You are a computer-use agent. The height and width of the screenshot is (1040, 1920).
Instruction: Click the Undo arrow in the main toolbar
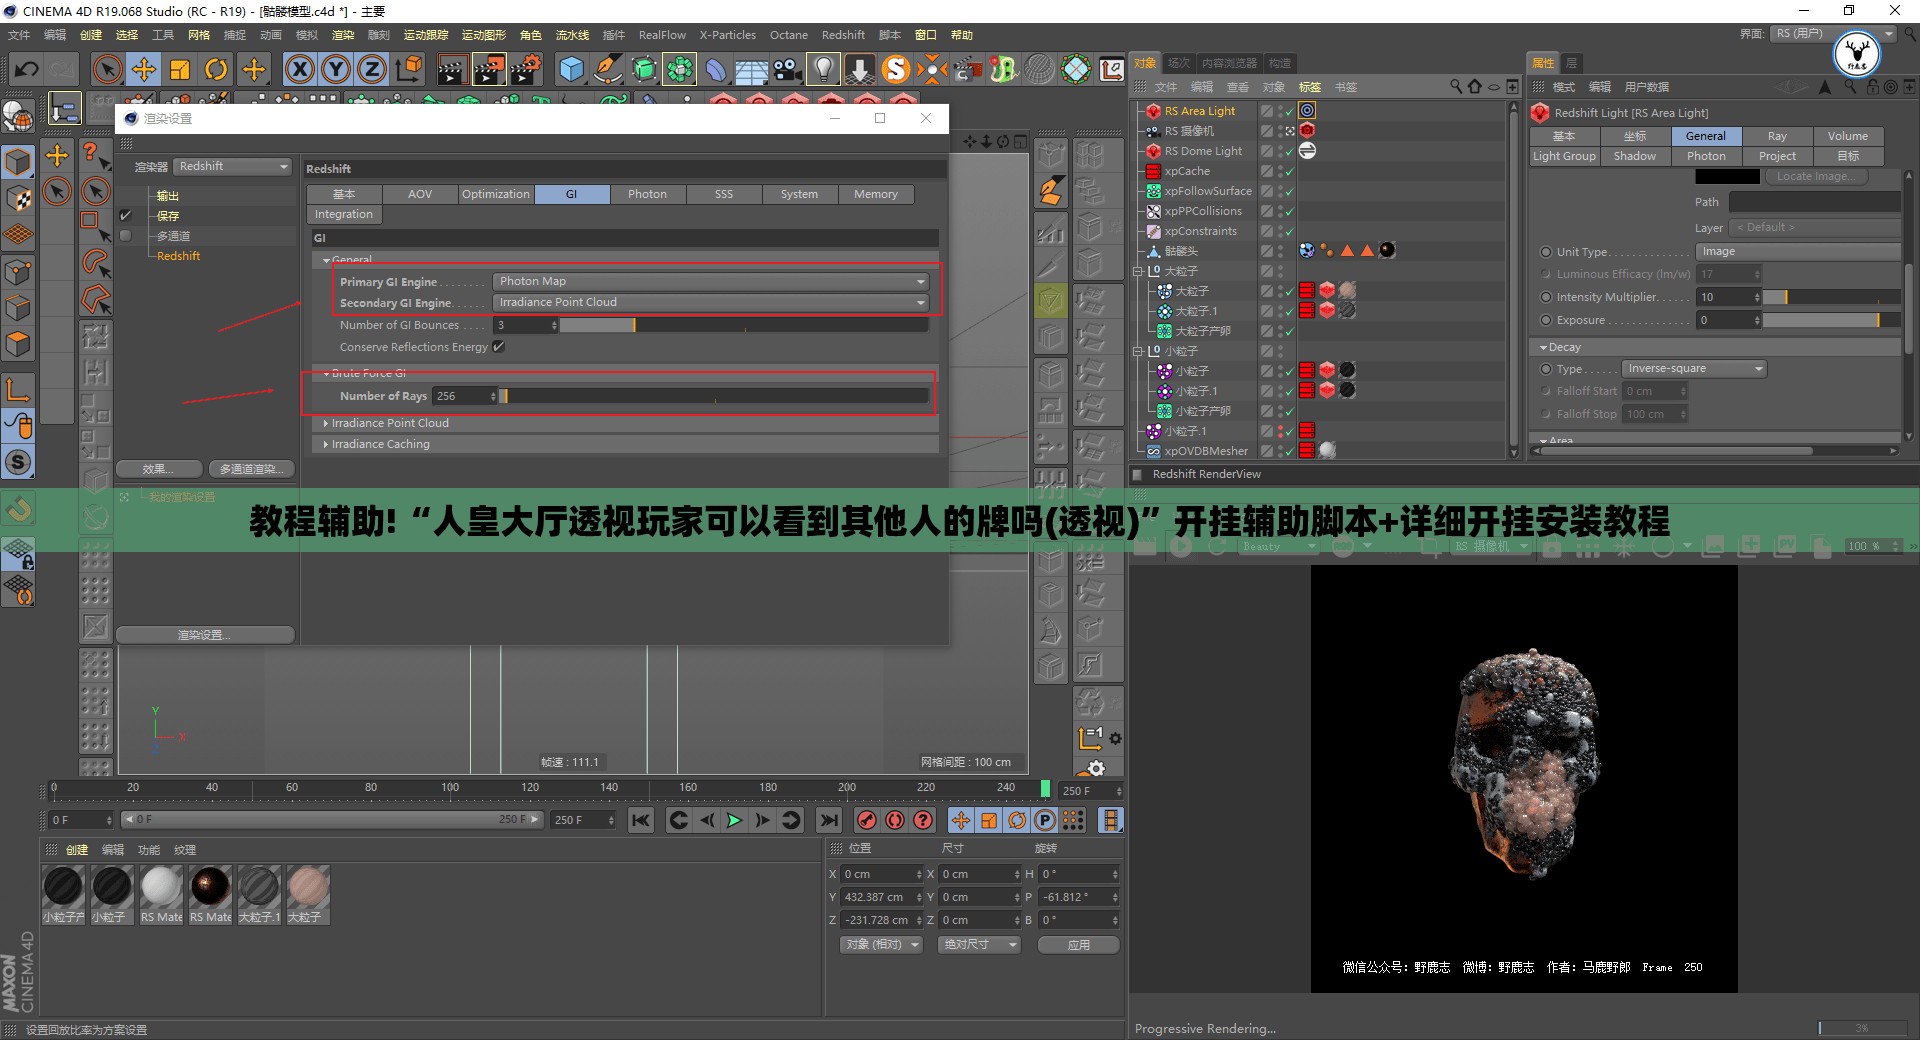point(27,69)
